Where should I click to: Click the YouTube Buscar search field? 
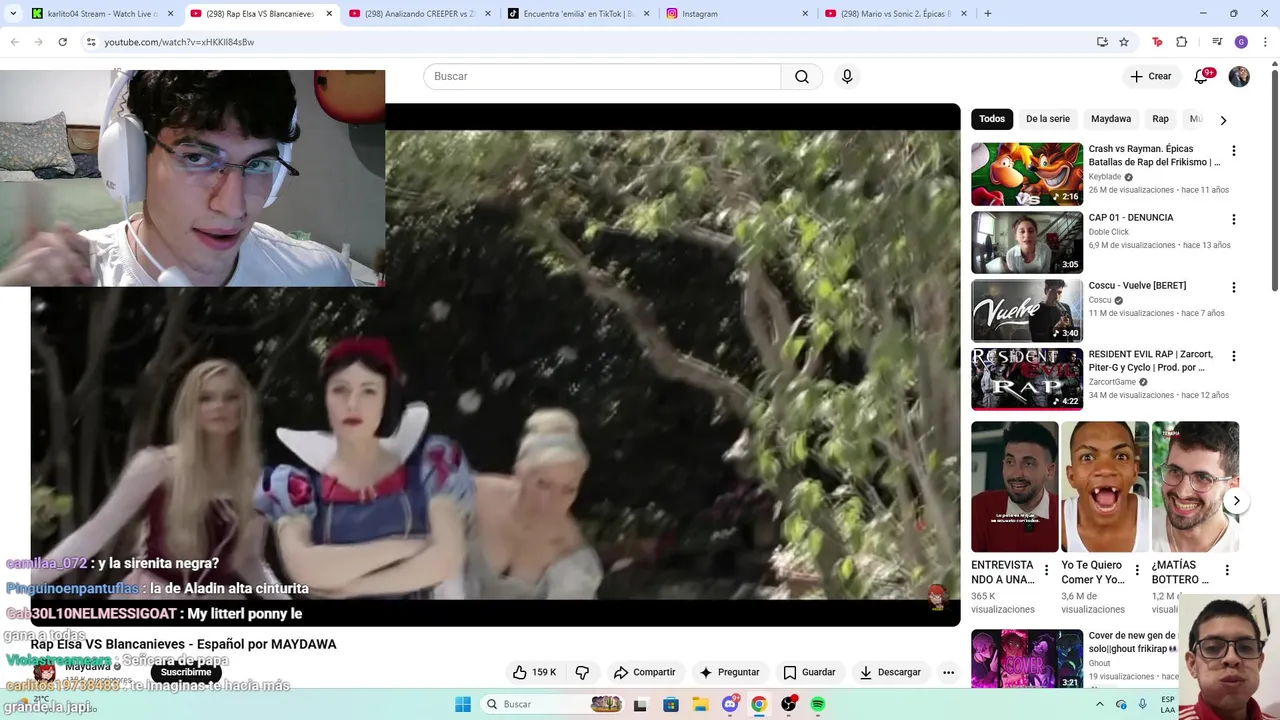[x=602, y=77]
